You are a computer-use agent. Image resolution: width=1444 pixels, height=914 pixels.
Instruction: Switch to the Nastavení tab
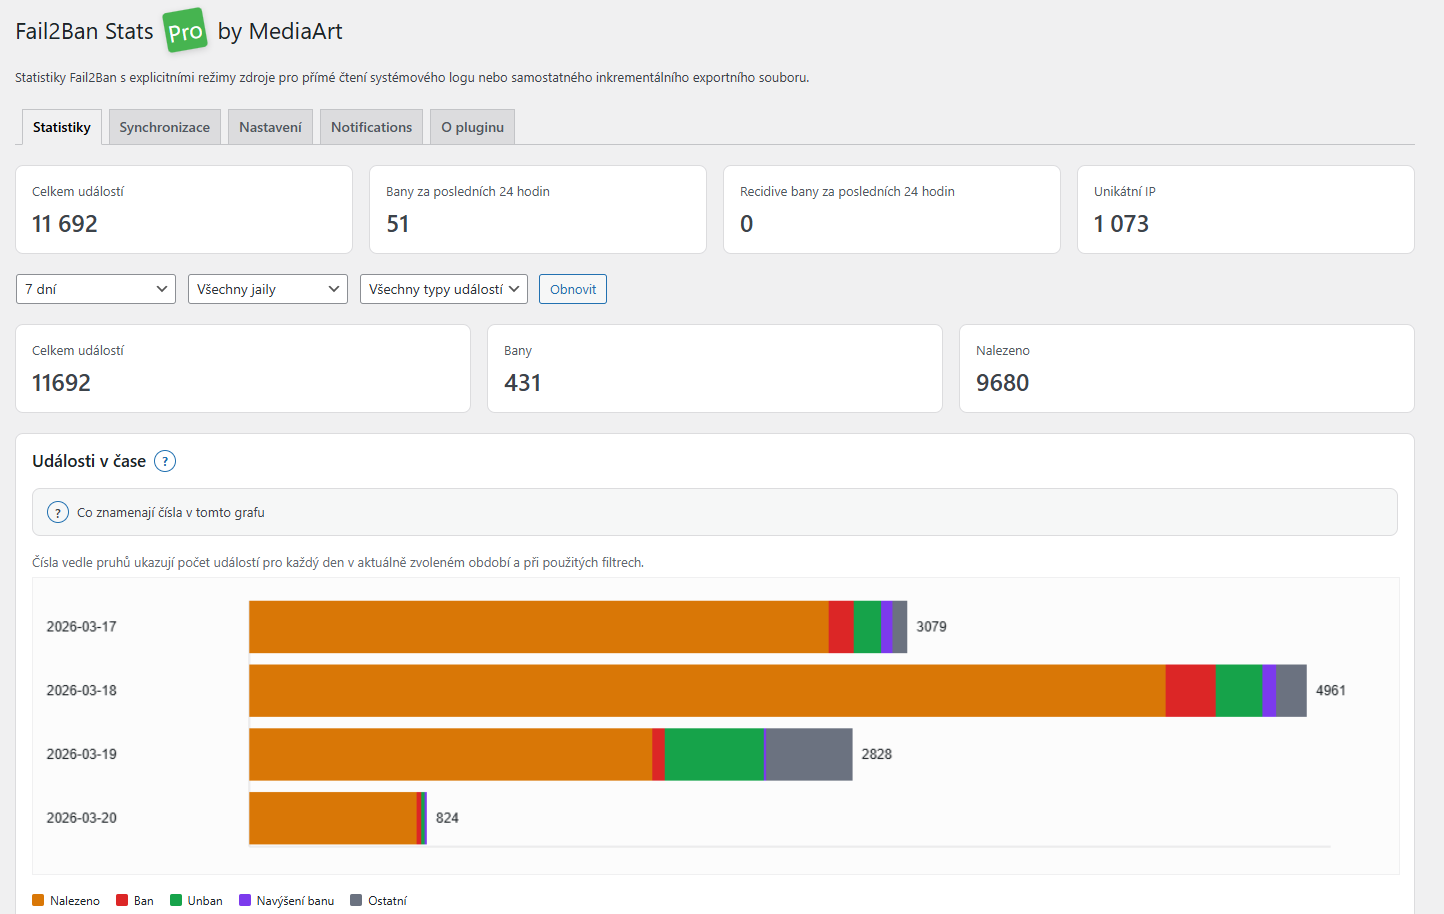coord(270,127)
